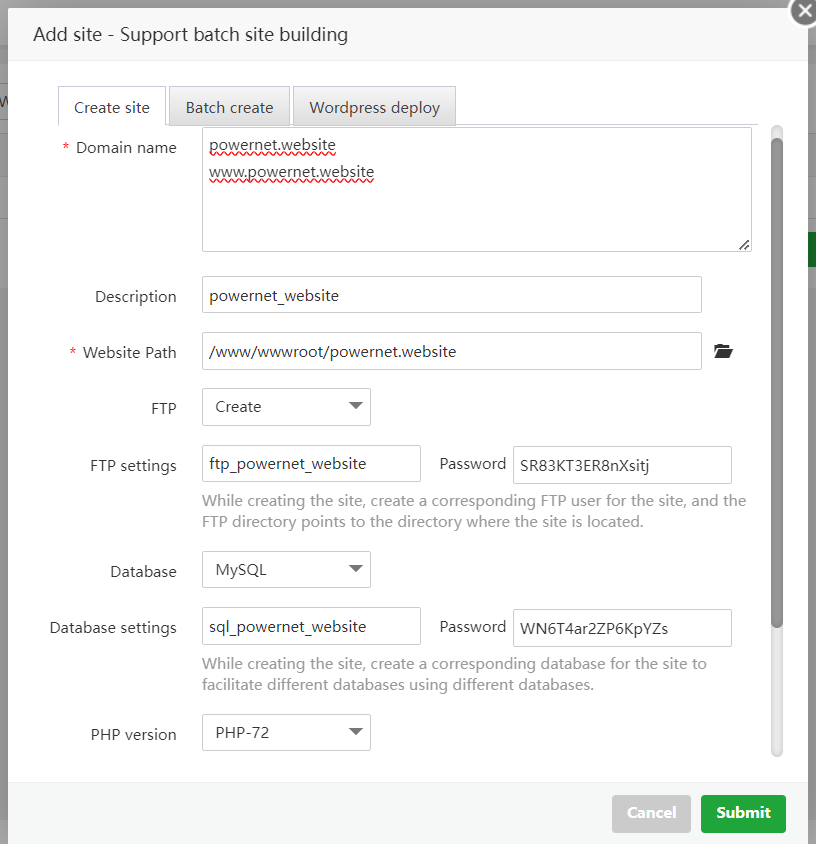Click the database password field
Screen dimensions: 816x844
click(621, 628)
